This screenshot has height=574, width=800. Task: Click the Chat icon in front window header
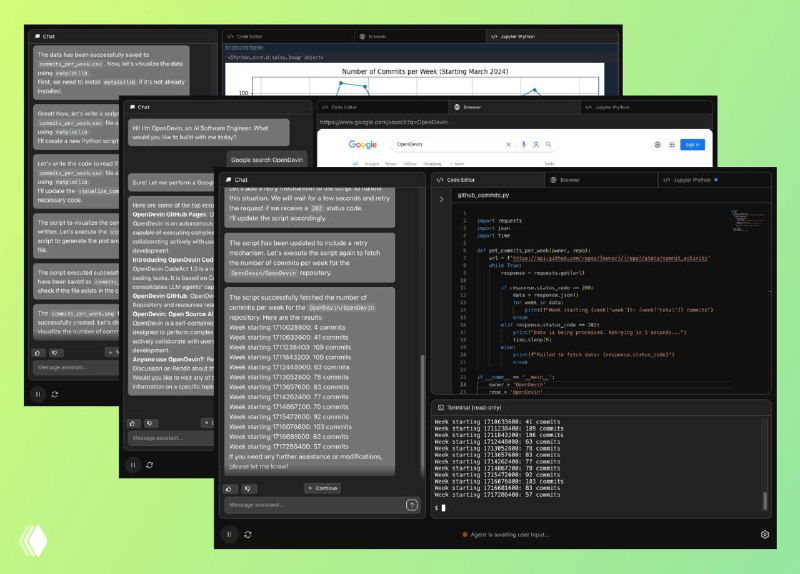tap(229, 180)
